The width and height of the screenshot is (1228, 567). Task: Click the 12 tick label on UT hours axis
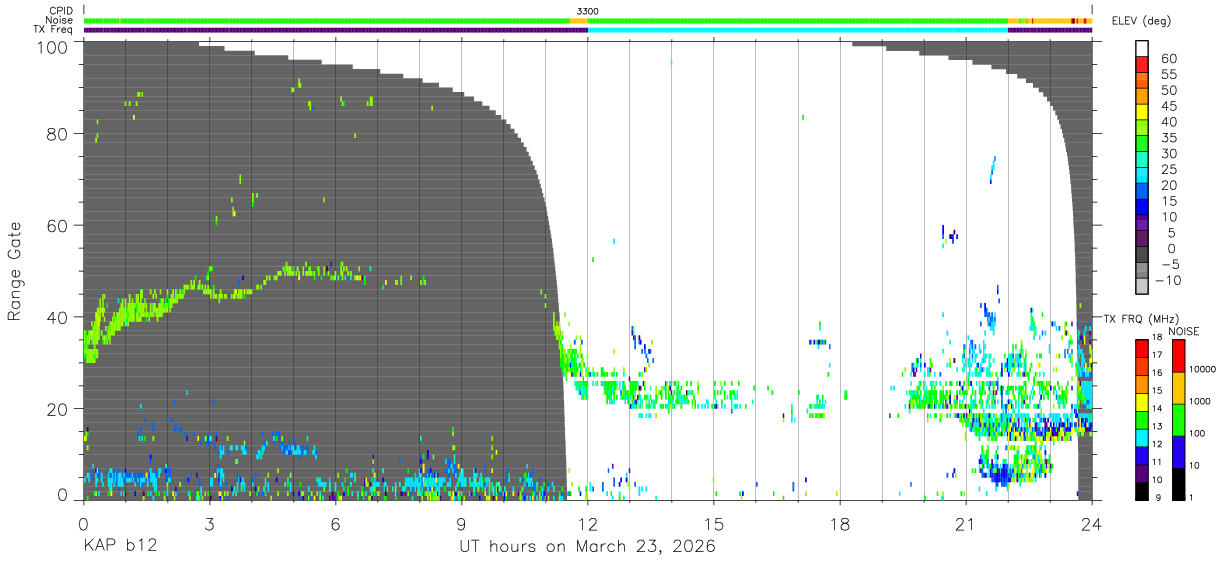(587, 523)
